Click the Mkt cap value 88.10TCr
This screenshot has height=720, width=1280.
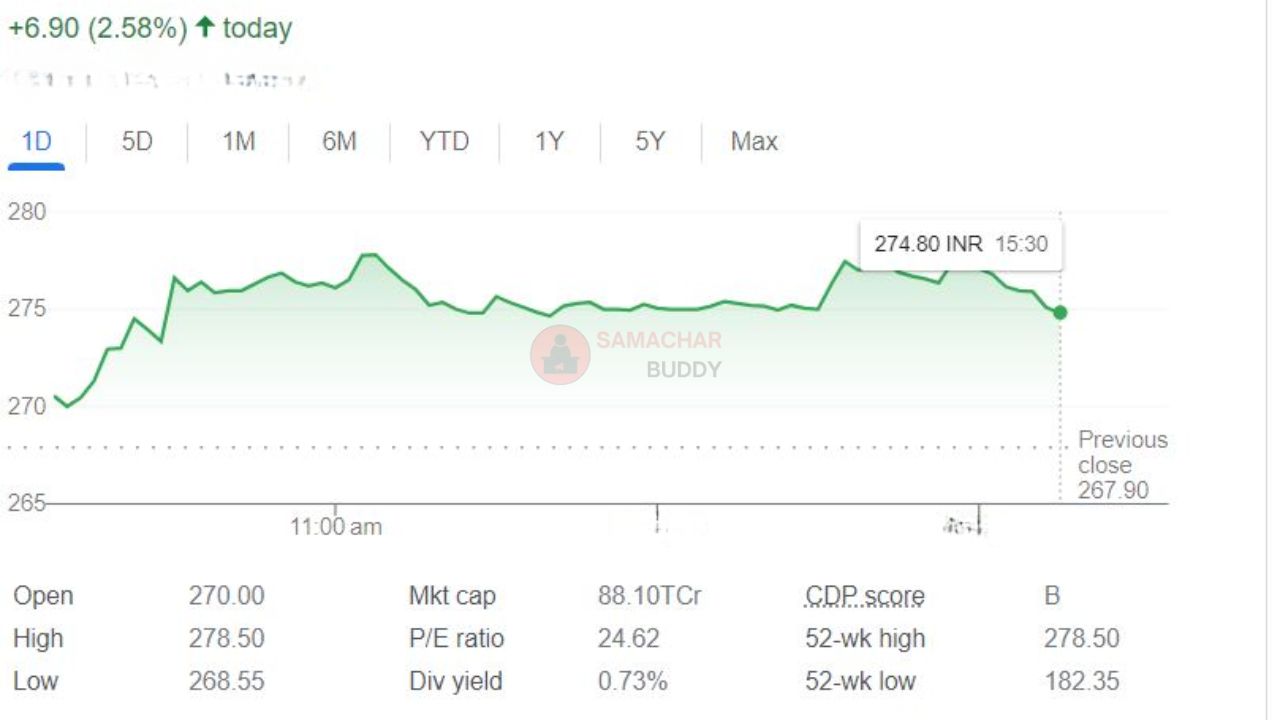click(x=649, y=596)
